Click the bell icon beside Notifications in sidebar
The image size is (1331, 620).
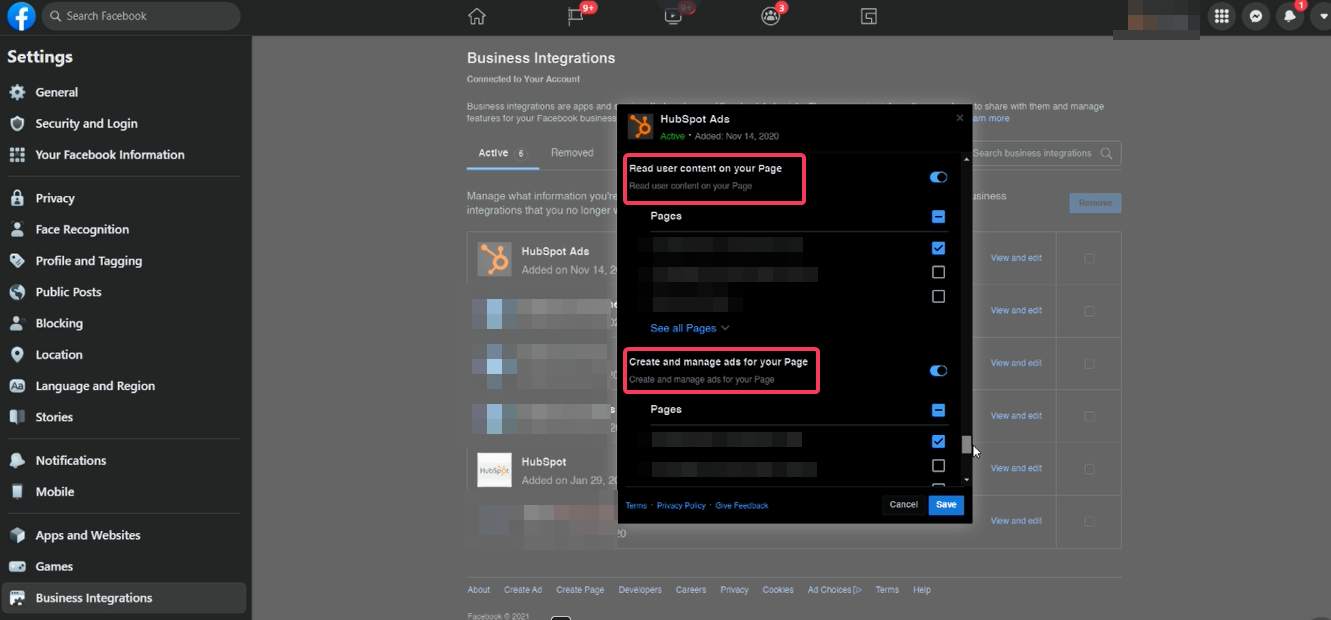[17, 460]
